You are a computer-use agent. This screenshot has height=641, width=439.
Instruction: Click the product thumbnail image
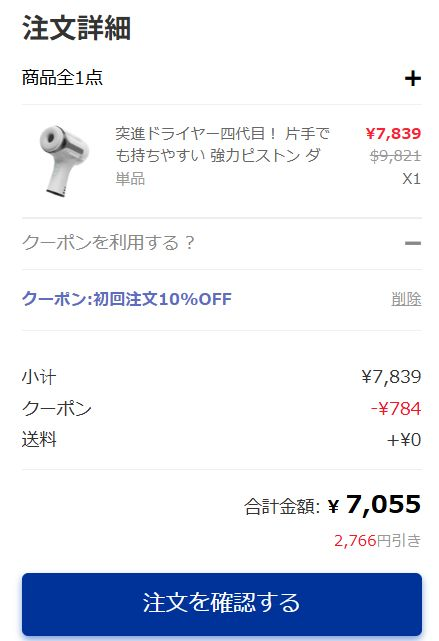point(64,161)
